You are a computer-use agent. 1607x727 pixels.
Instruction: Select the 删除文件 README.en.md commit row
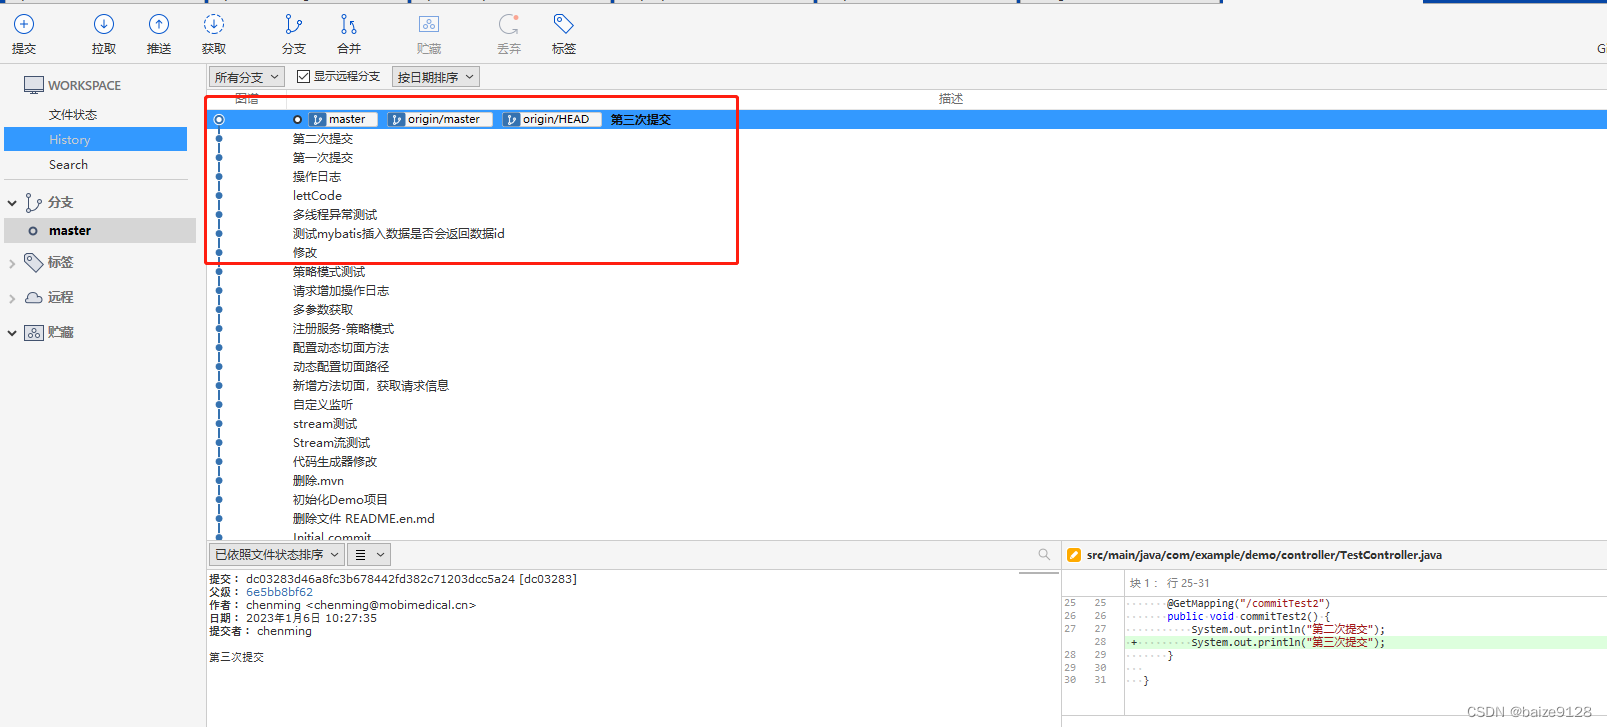(907, 519)
